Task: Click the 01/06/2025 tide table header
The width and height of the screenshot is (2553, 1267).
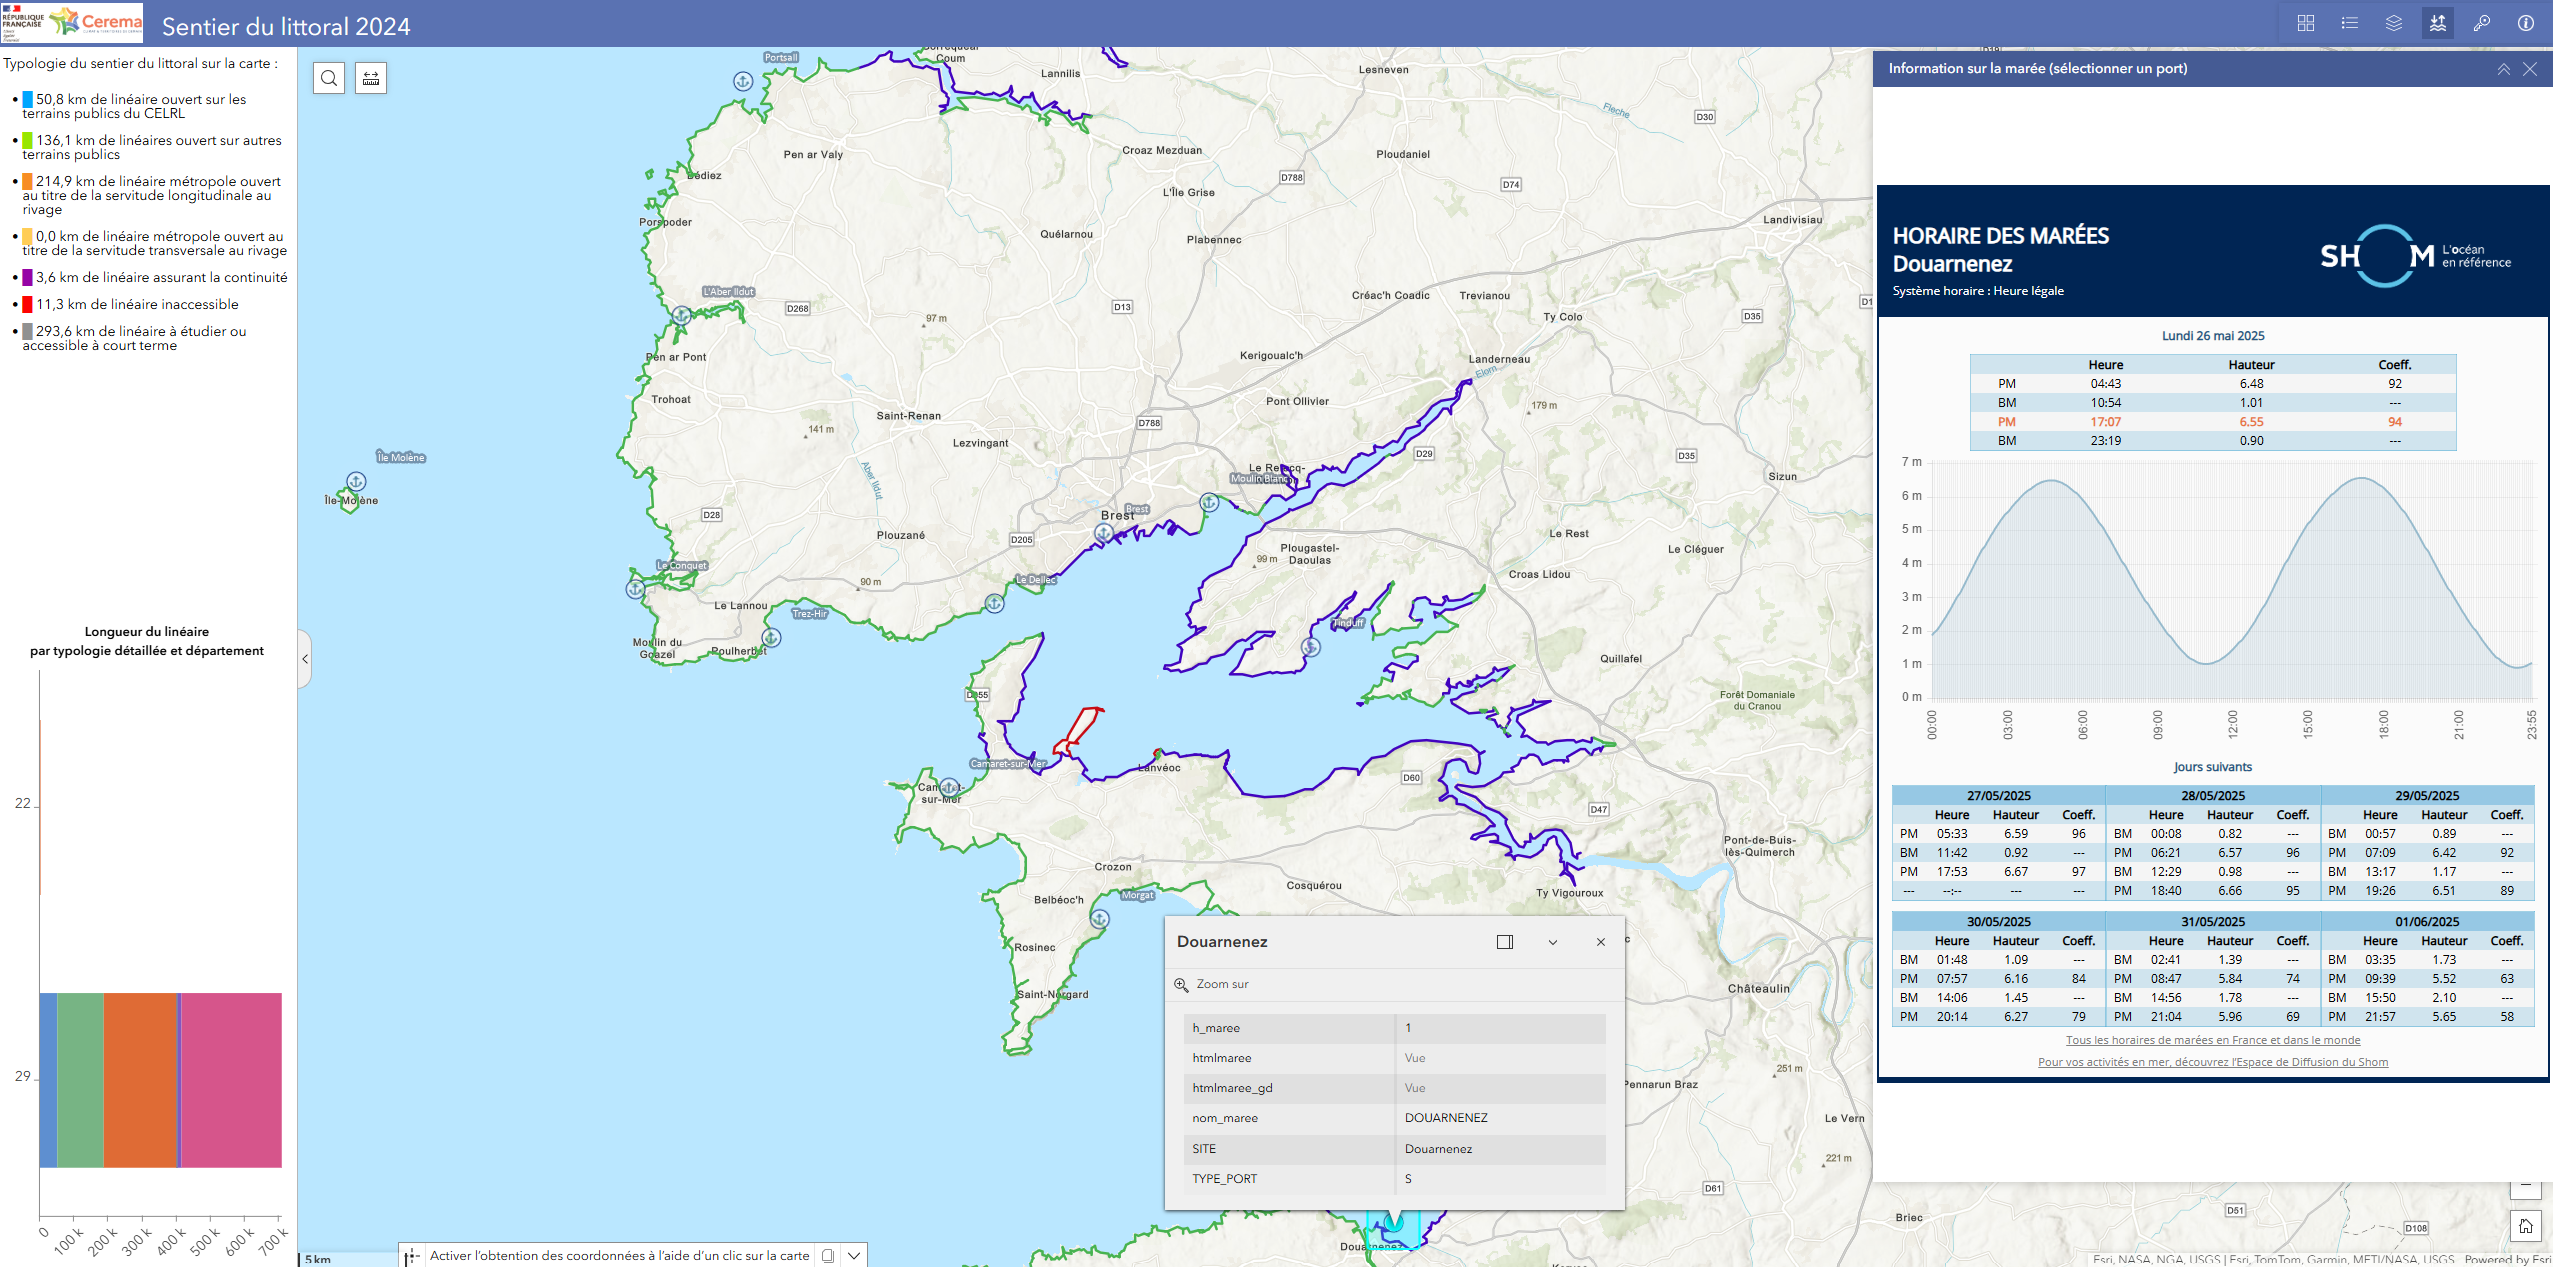Action: pos(2427,922)
